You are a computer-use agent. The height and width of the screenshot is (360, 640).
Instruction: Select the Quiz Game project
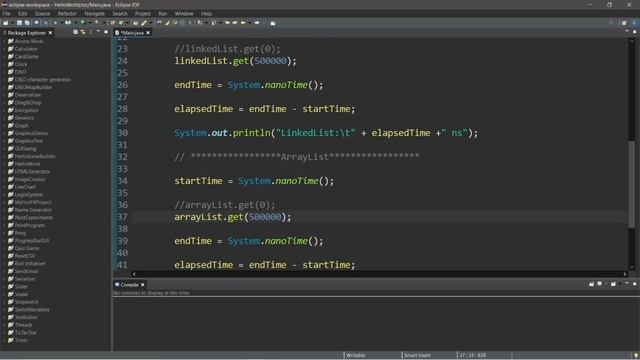[x=27, y=248]
